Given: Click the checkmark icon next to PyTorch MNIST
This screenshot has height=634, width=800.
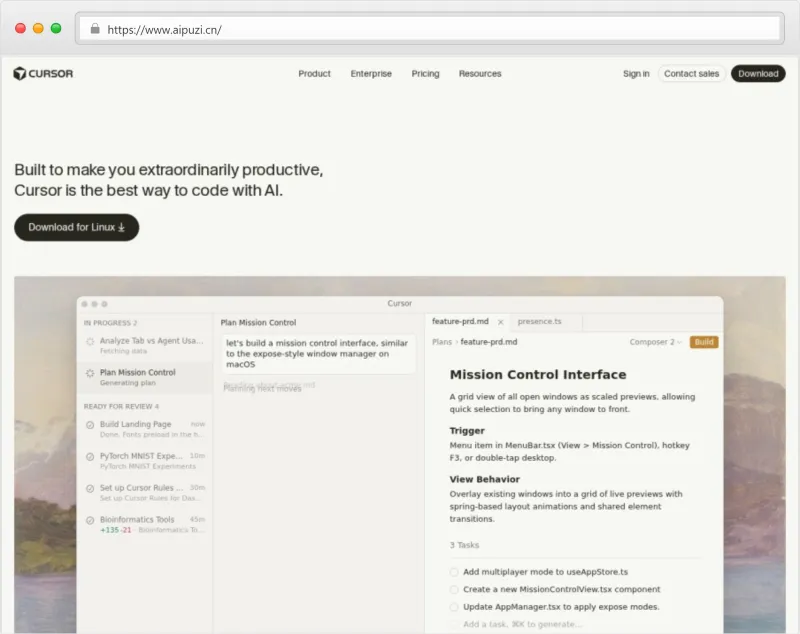Looking at the screenshot, I should (90, 456).
